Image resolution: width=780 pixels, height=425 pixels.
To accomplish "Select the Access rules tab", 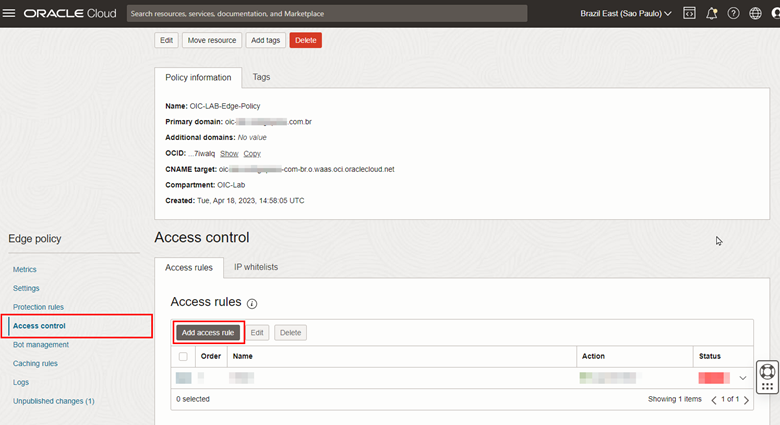I will tap(189, 268).
